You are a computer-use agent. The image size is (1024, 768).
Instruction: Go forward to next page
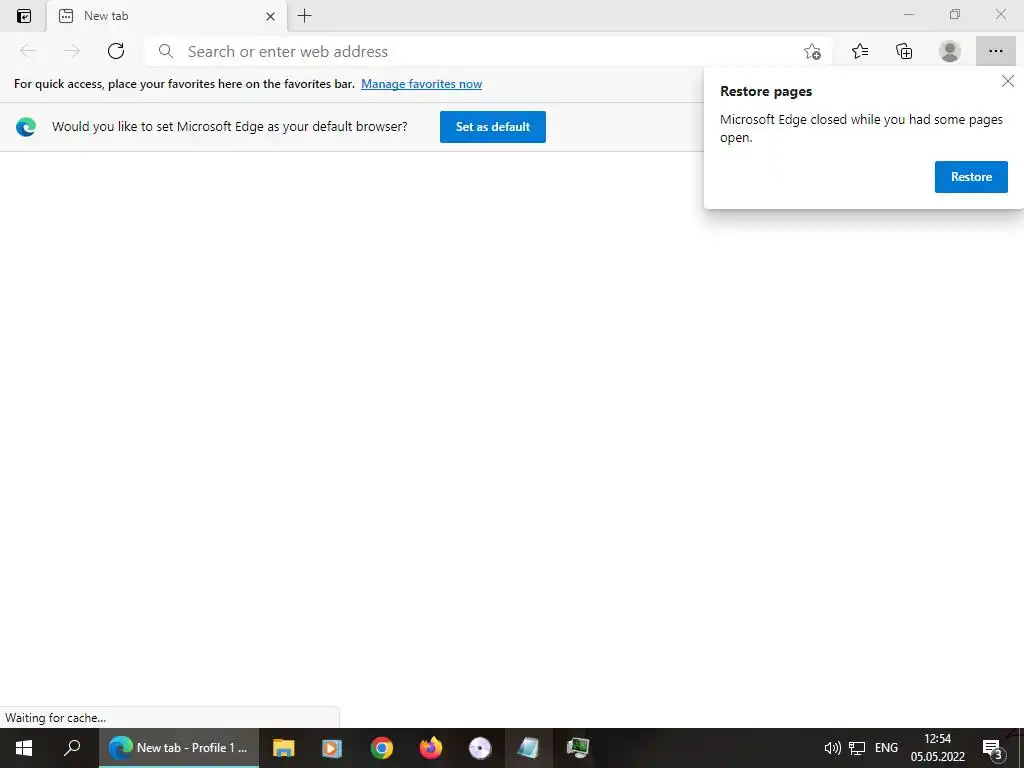click(x=72, y=51)
